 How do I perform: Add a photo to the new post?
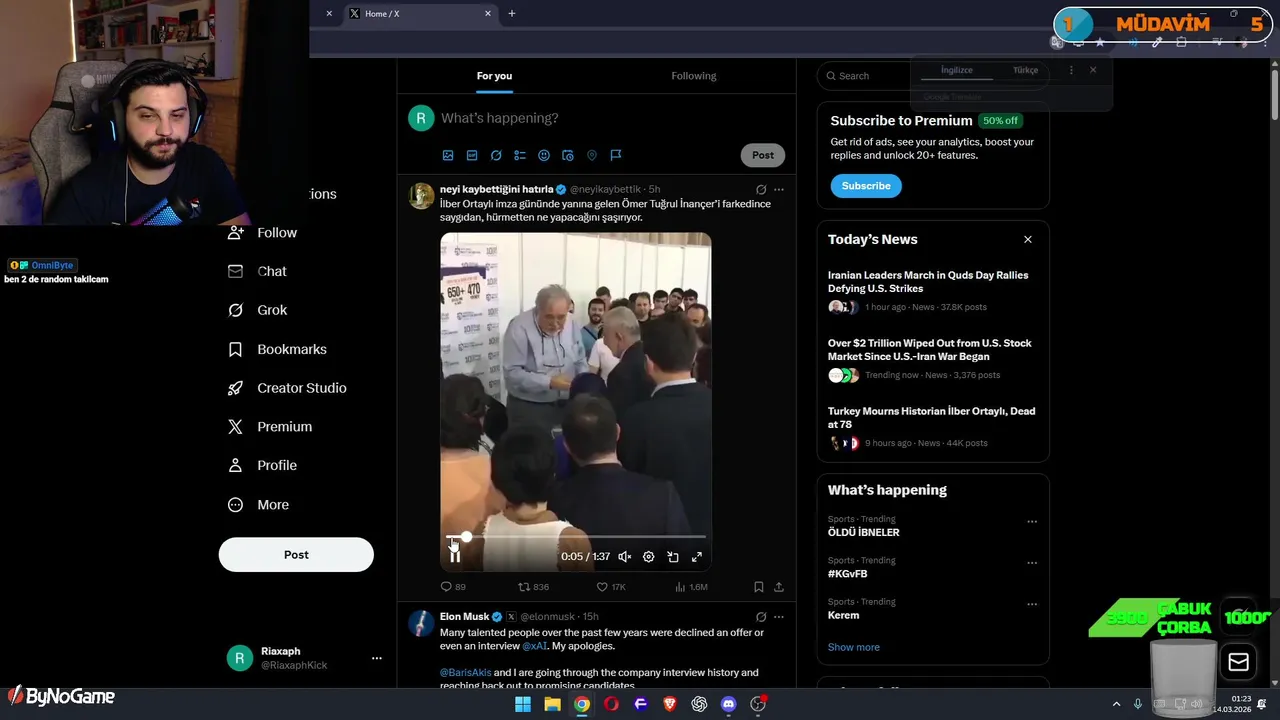pos(448,155)
